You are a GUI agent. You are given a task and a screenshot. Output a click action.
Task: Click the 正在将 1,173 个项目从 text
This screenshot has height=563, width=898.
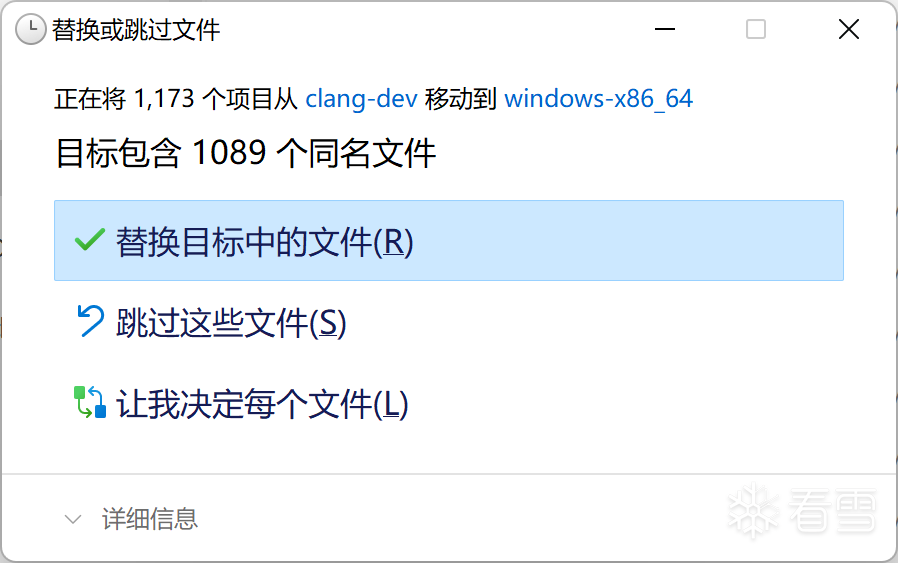pos(176,99)
